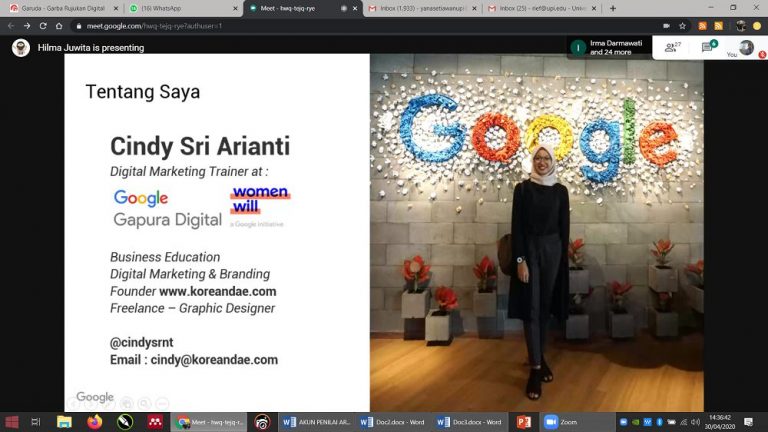This screenshot has width=768, height=432.
Task: Close the Garuda tab
Action: (x=116, y=8)
